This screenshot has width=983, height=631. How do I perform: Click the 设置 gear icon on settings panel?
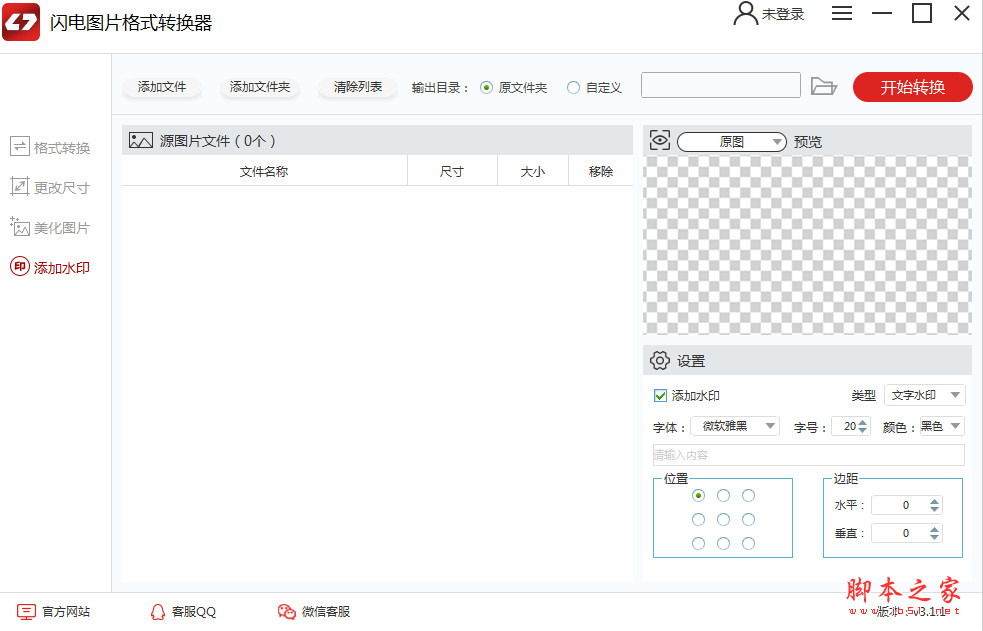[658, 360]
